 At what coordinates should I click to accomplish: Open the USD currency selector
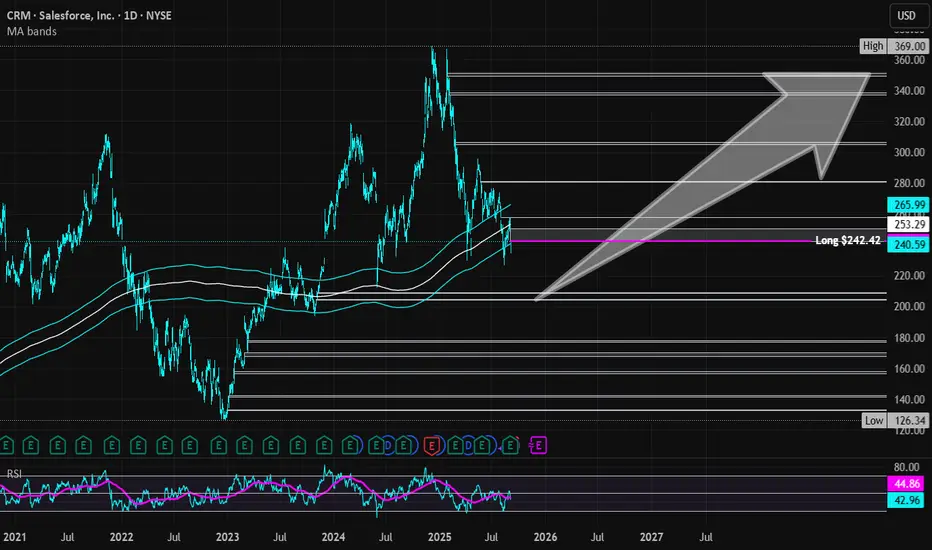[906, 15]
